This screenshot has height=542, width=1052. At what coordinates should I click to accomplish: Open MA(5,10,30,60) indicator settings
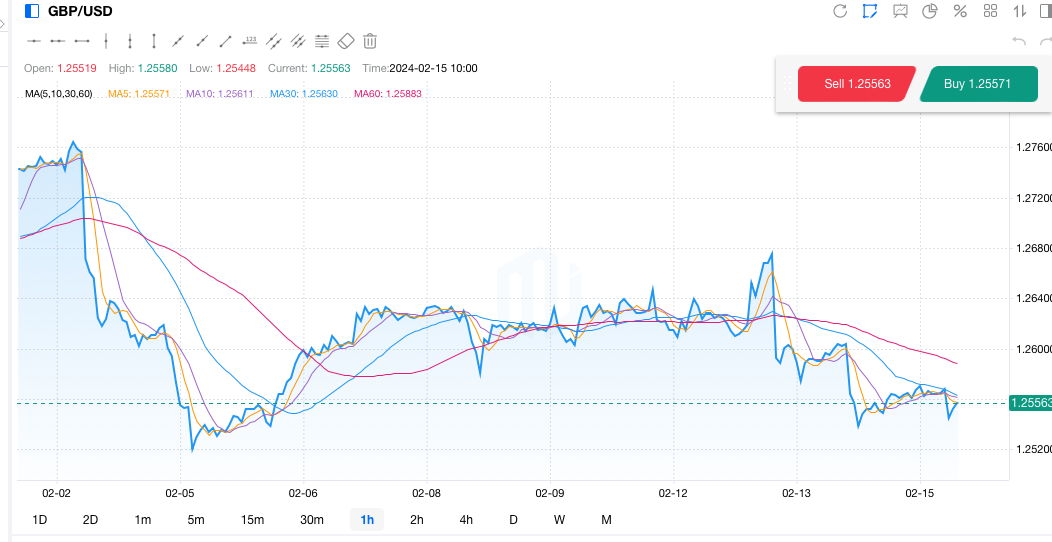(58, 93)
